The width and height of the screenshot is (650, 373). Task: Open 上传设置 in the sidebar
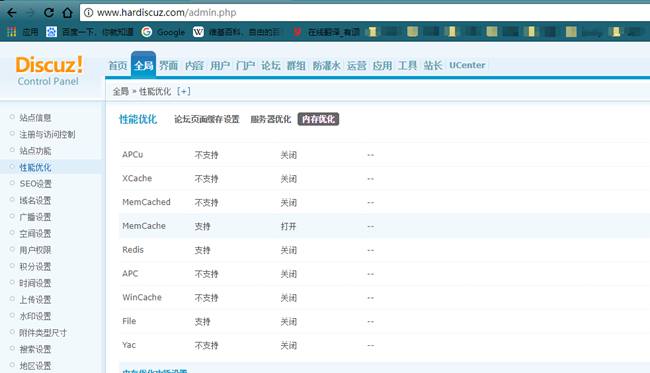pos(35,300)
